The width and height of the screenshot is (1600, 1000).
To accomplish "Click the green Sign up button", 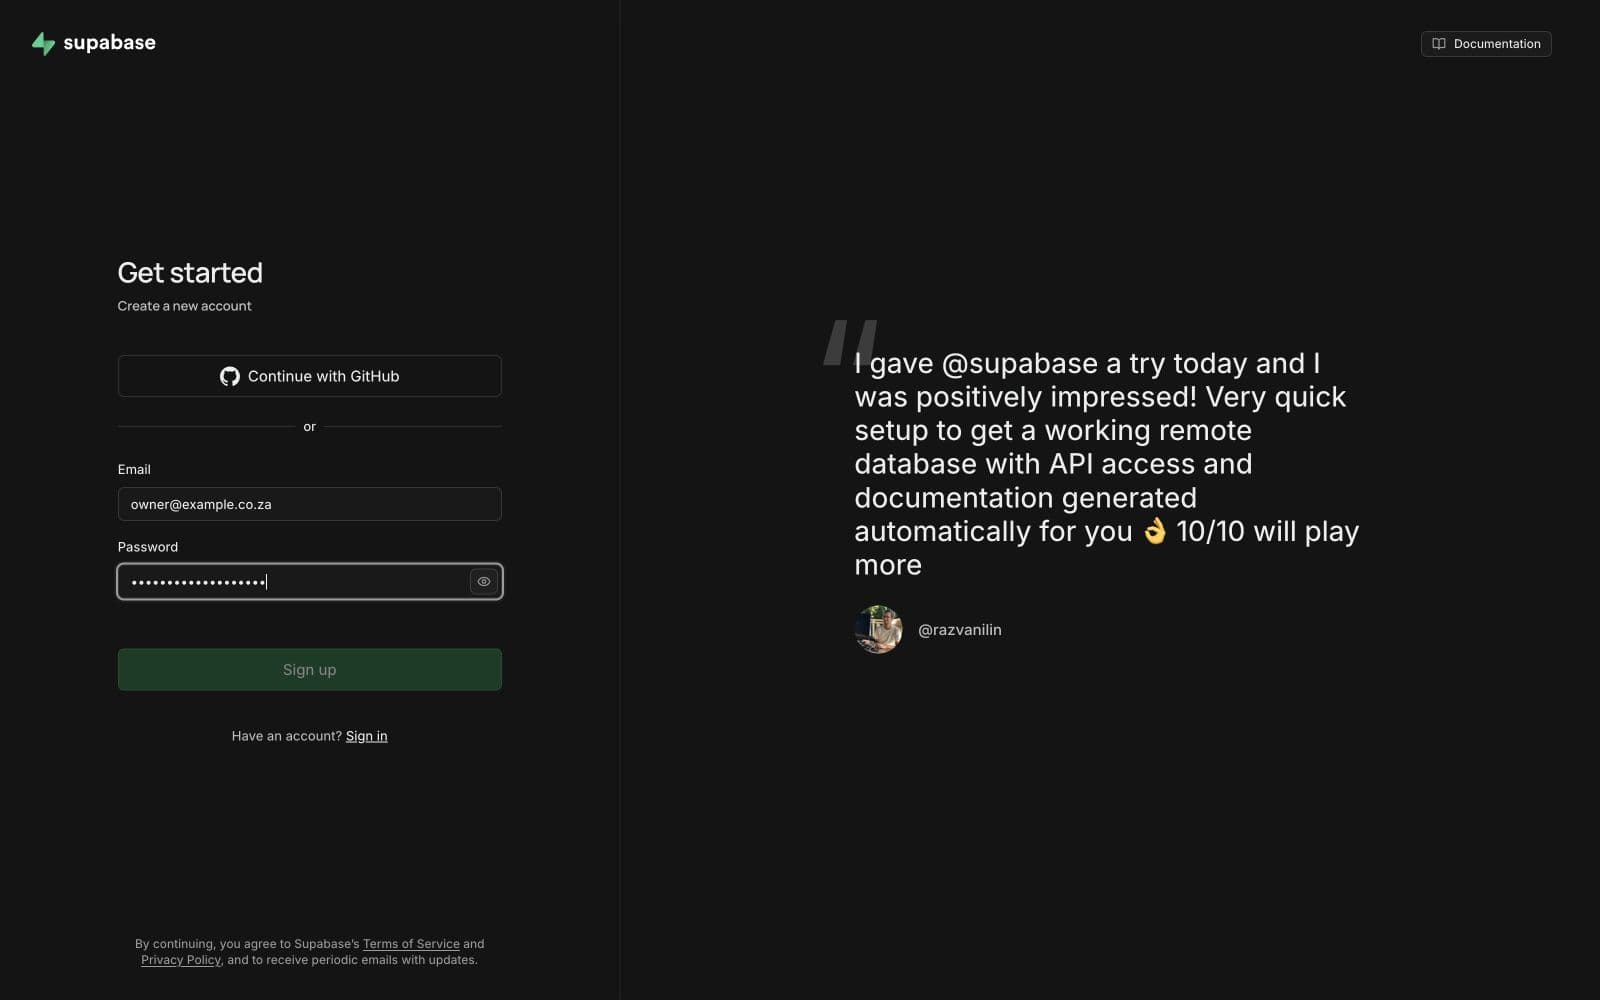I will tap(310, 670).
